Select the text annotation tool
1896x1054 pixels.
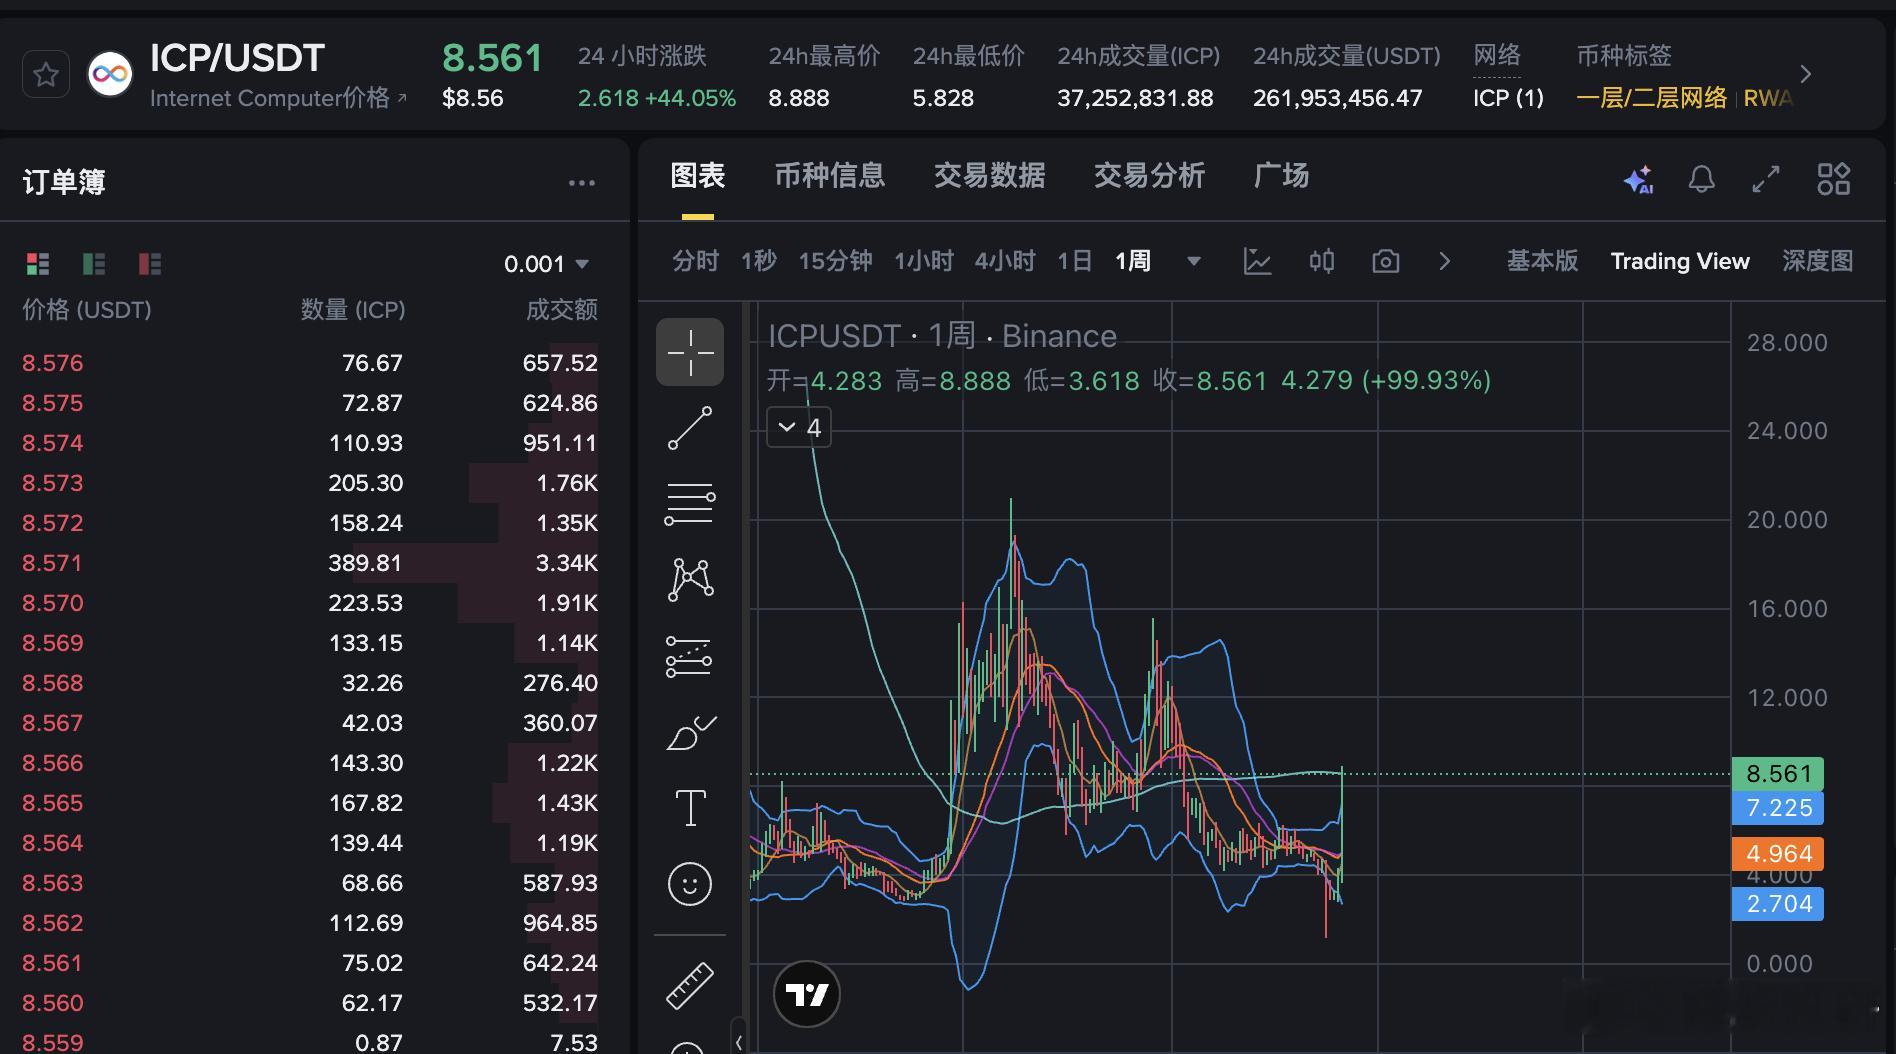690,808
